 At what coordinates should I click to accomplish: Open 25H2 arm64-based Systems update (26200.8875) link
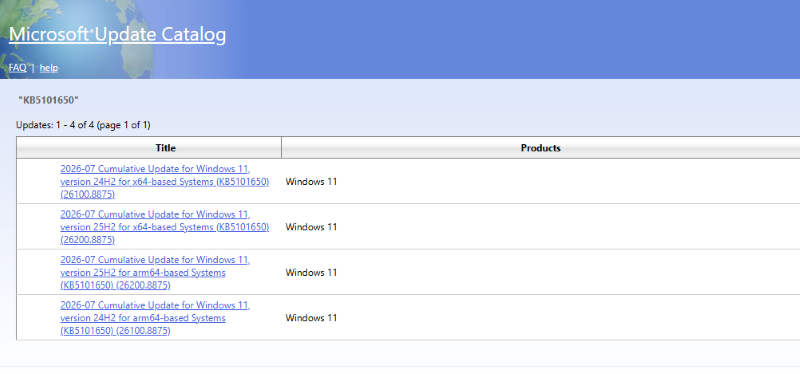point(155,272)
